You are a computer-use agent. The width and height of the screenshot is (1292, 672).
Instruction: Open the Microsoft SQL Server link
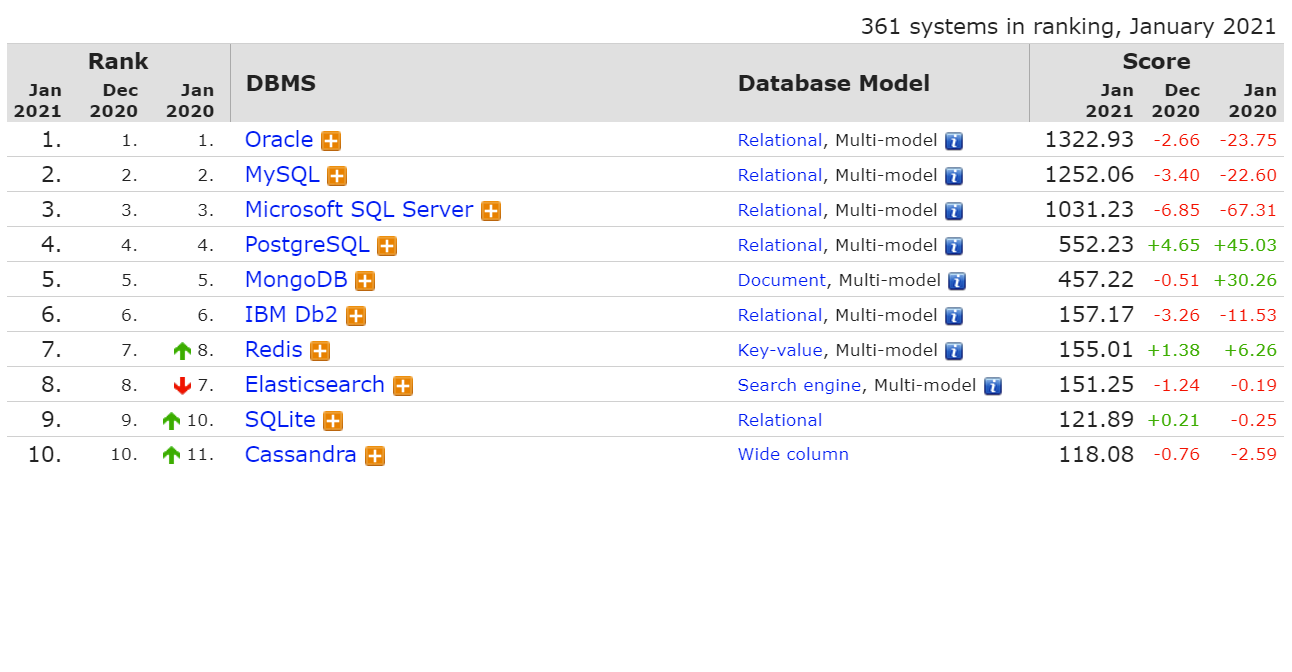(359, 210)
